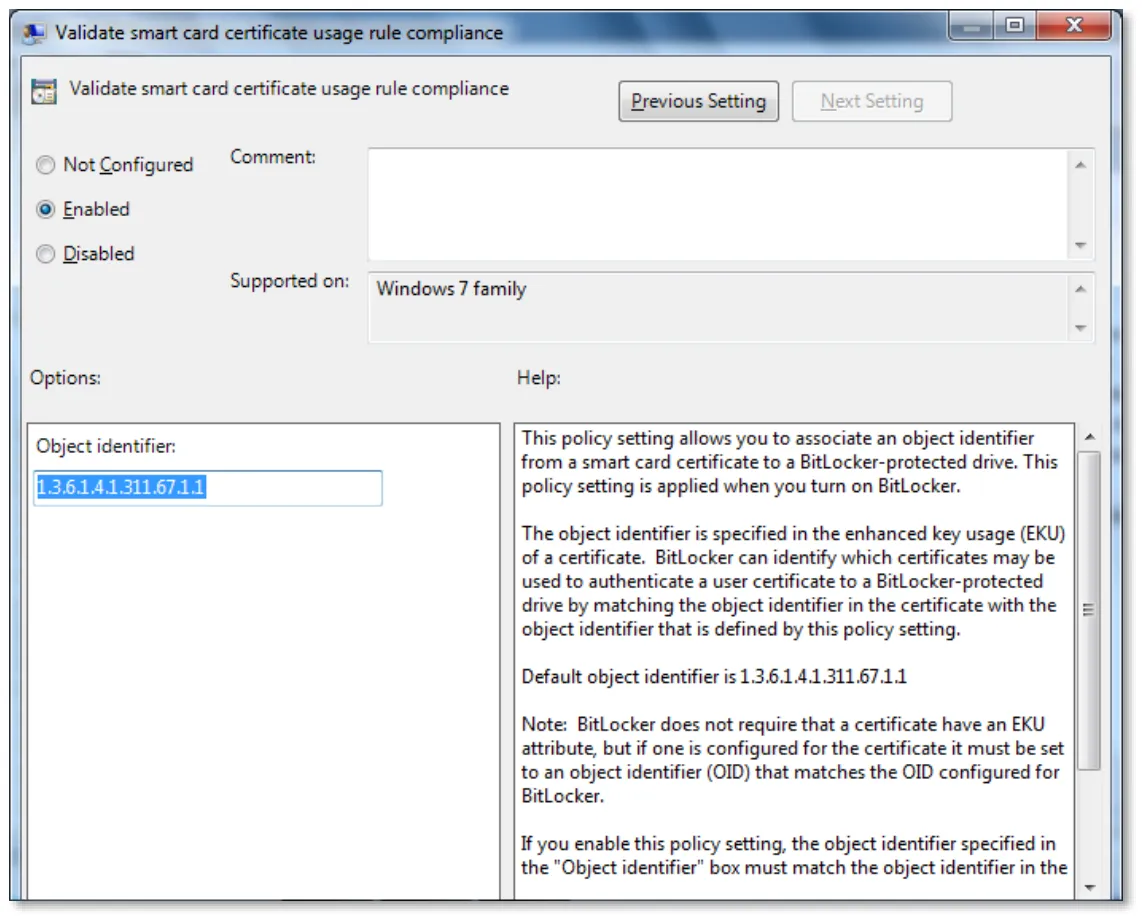This screenshot has width=1145, height=922.
Task: Click the 'Object identifier:' label
Action: point(106,446)
